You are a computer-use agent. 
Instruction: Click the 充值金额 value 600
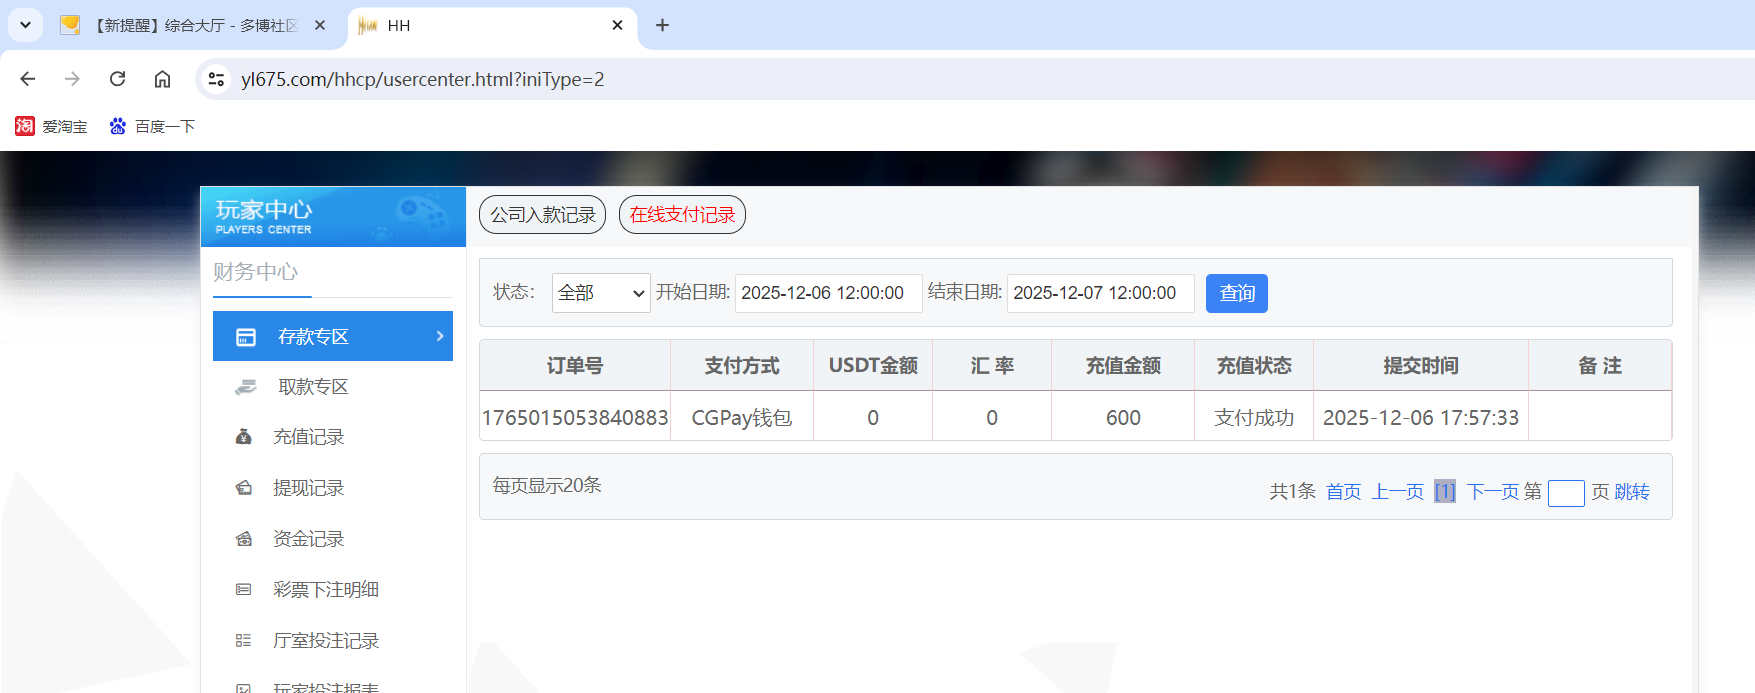(x=1123, y=418)
